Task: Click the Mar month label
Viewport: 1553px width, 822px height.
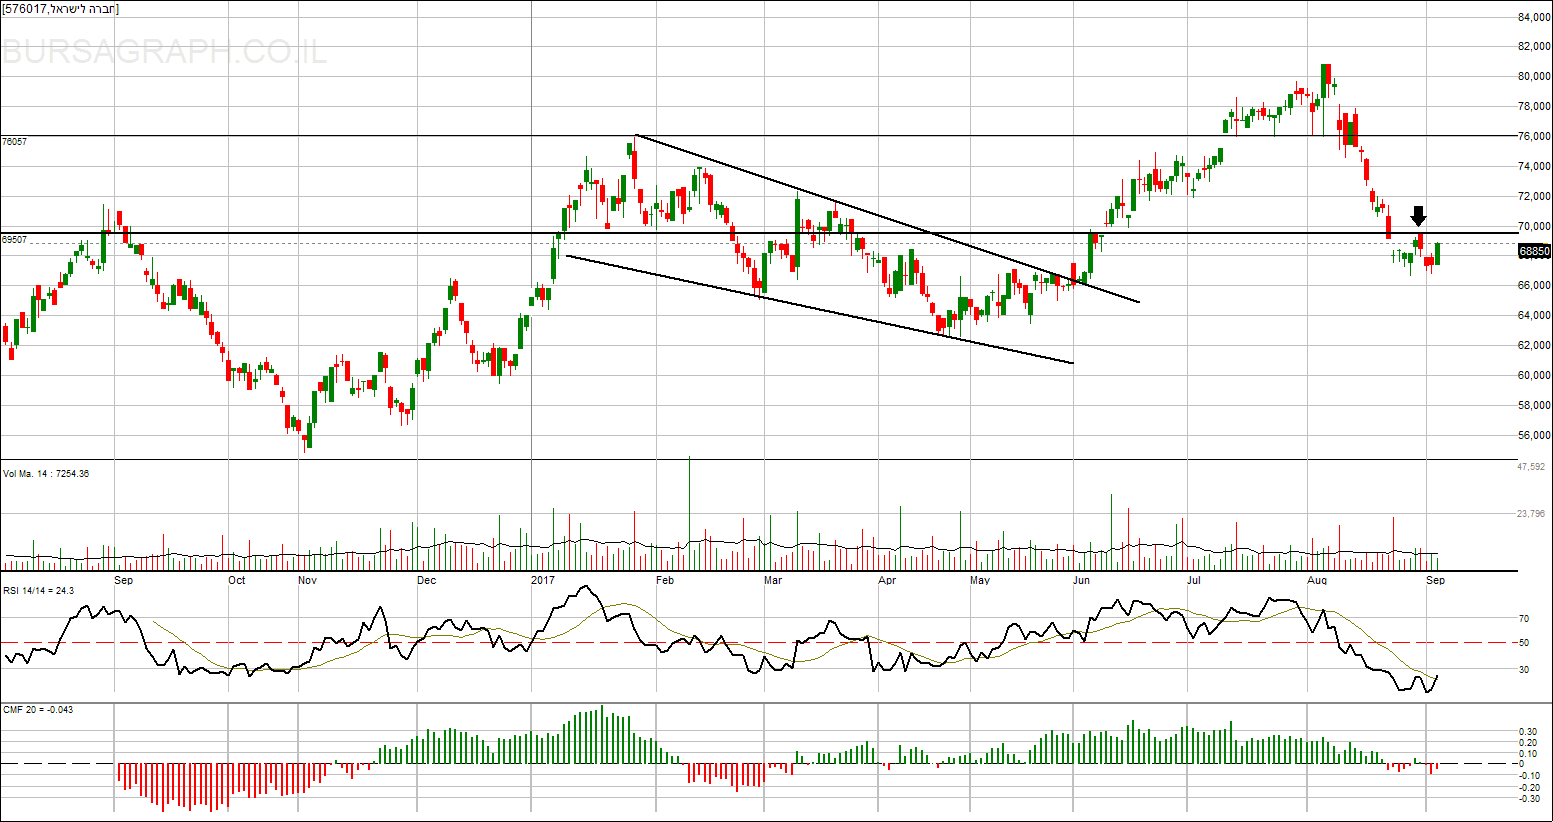Action: pyautogui.click(x=772, y=580)
